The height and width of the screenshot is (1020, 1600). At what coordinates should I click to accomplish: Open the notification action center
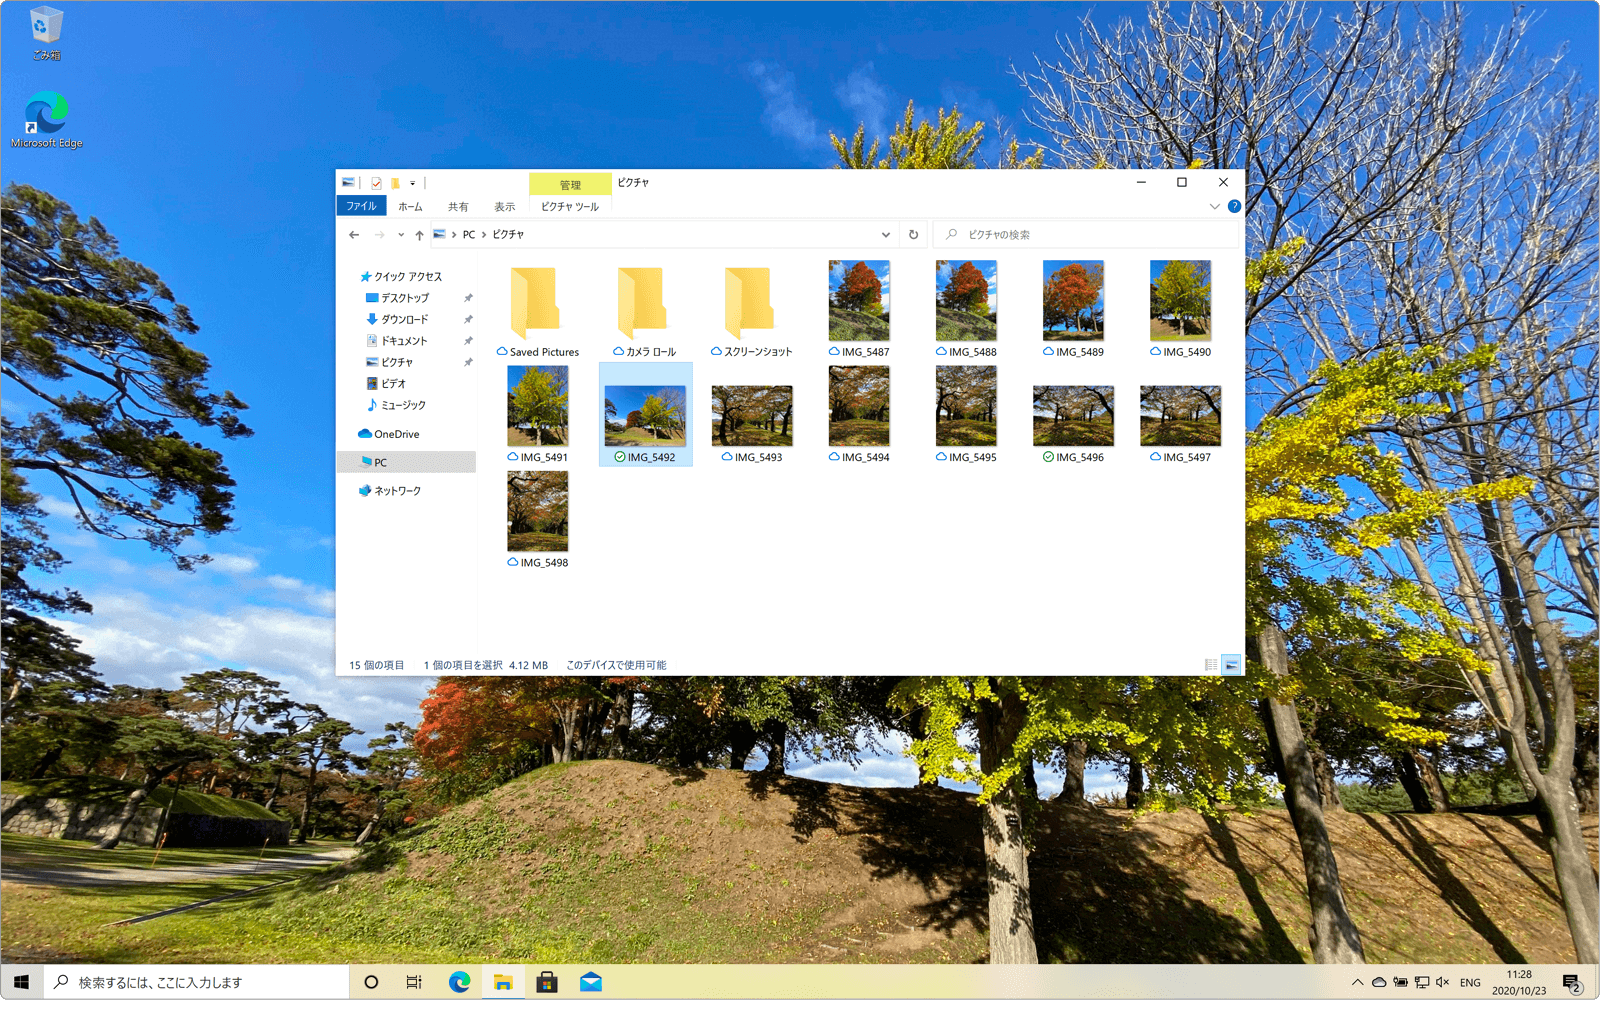[x=1572, y=984]
